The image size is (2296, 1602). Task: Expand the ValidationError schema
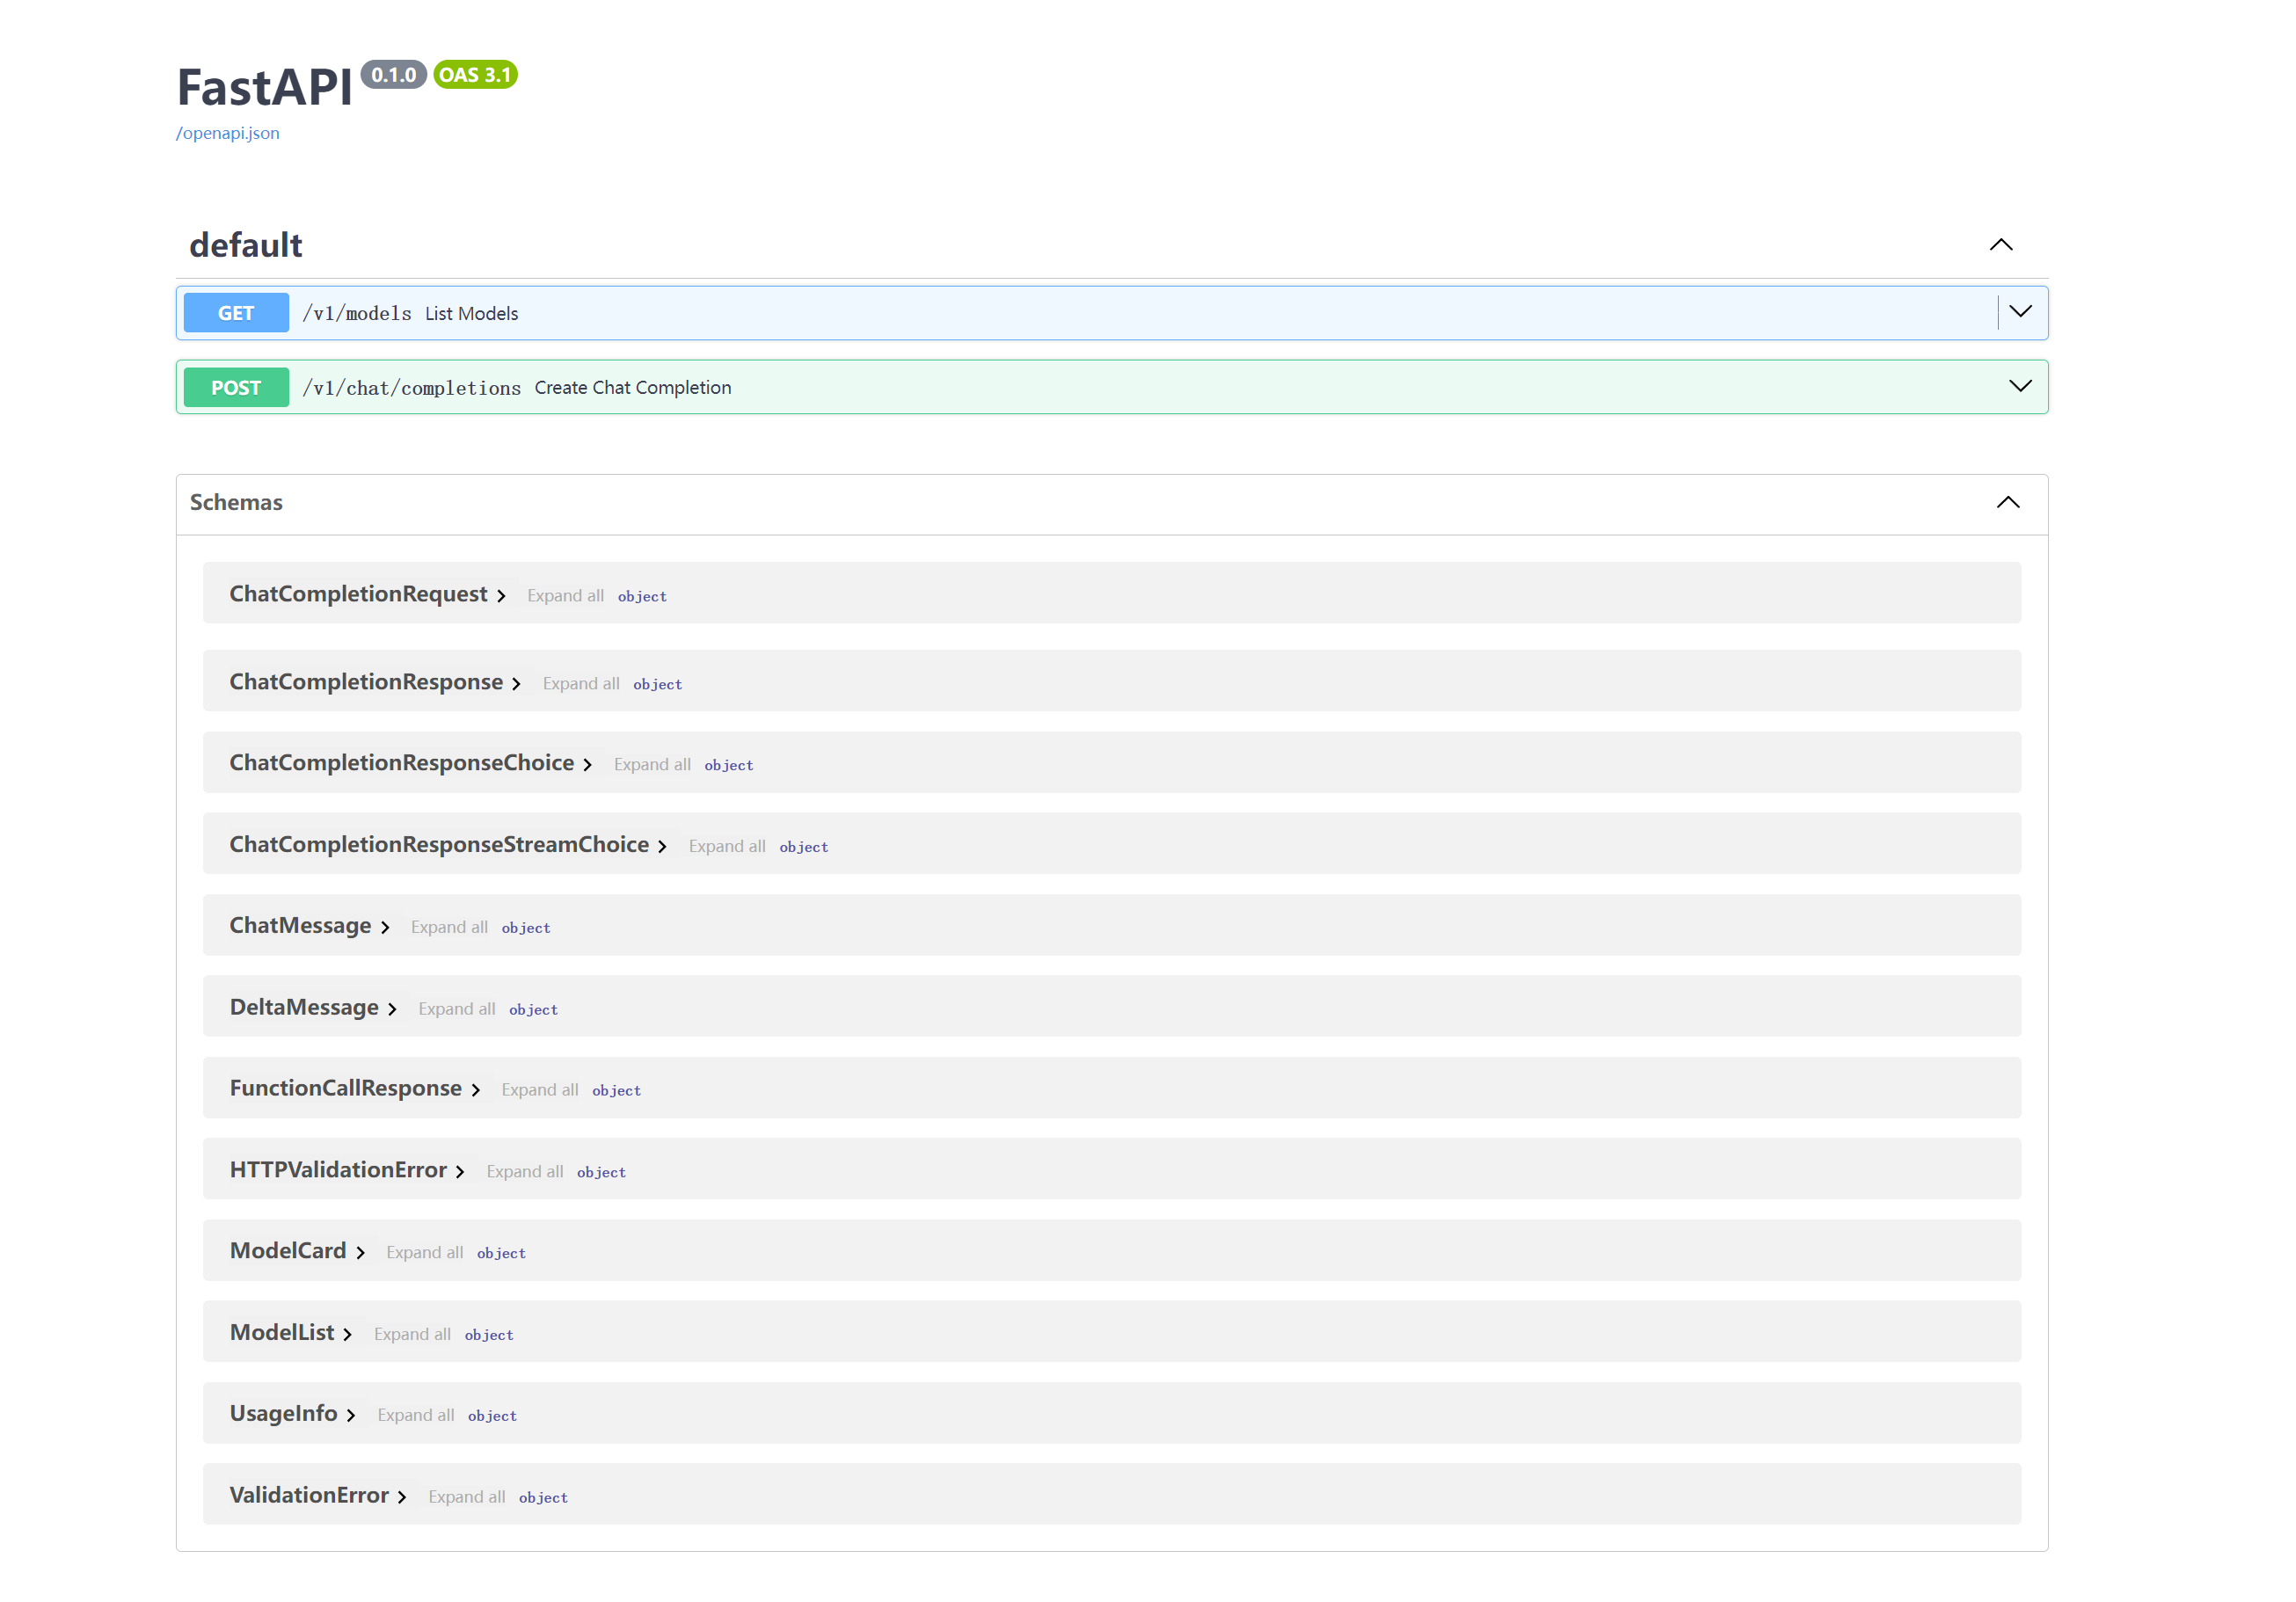click(x=318, y=1497)
